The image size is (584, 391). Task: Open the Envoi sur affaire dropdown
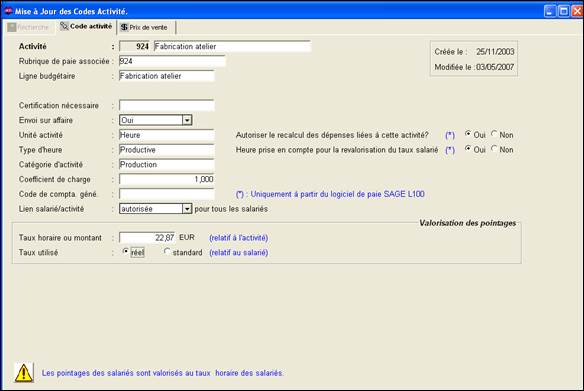(187, 120)
